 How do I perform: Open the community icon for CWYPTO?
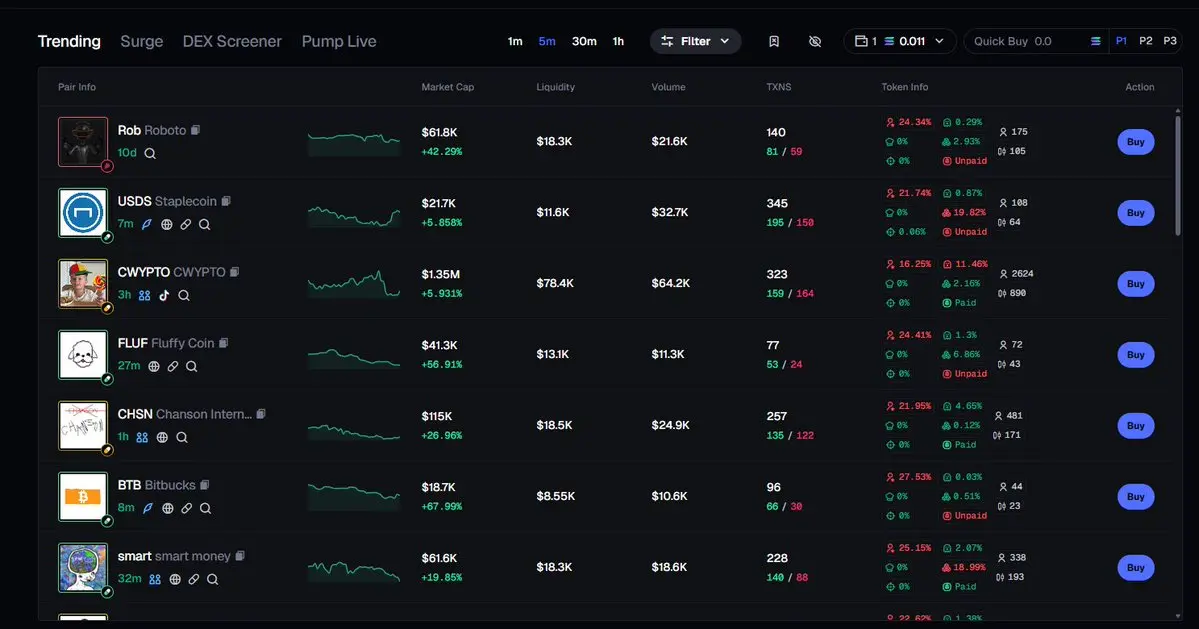(x=145, y=296)
